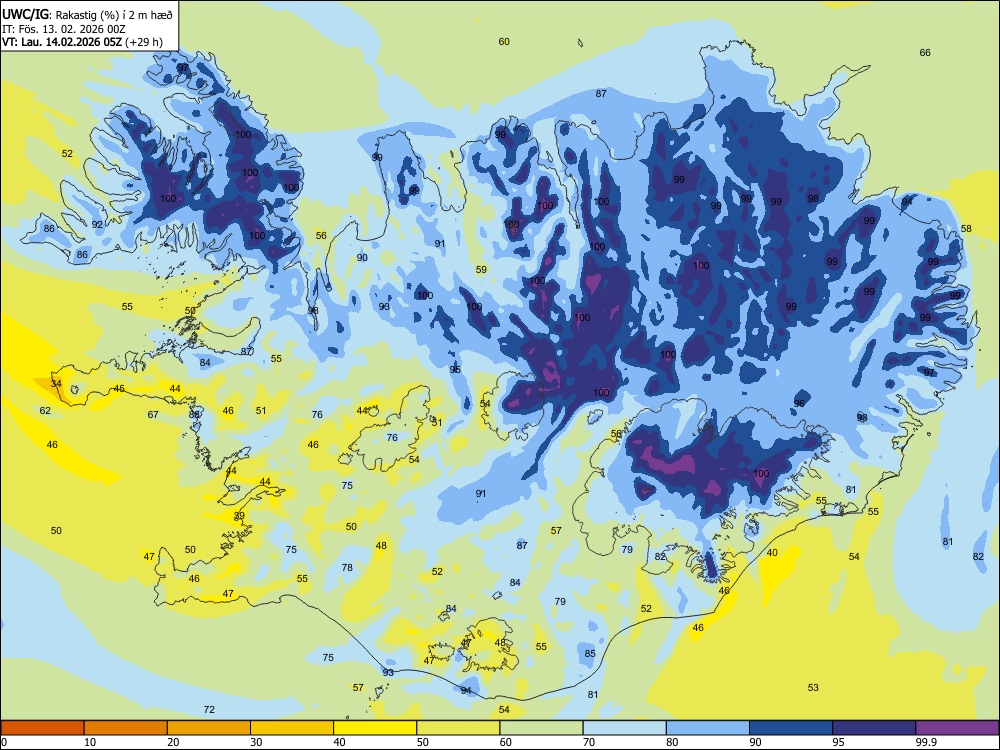
Task: Select the map value '72' near the bottom edge
Action: 209,710
